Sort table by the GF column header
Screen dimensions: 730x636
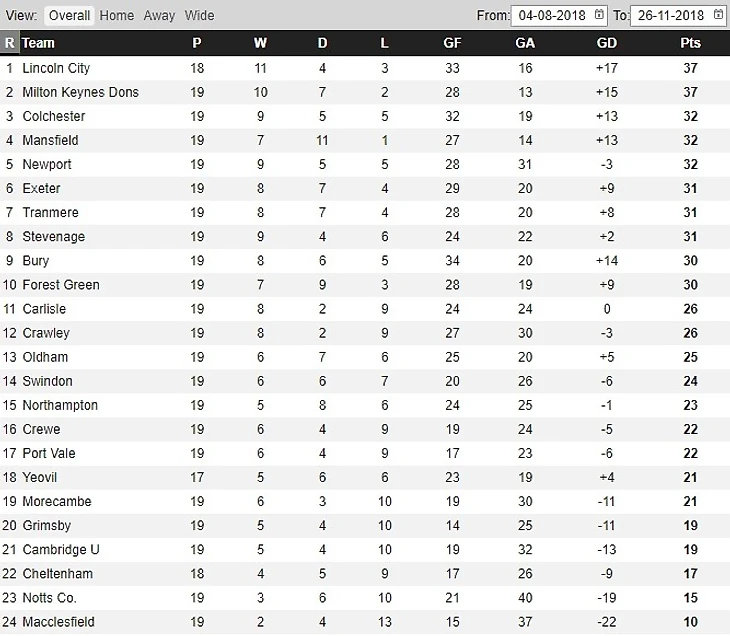pyautogui.click(x=452, y=43)
